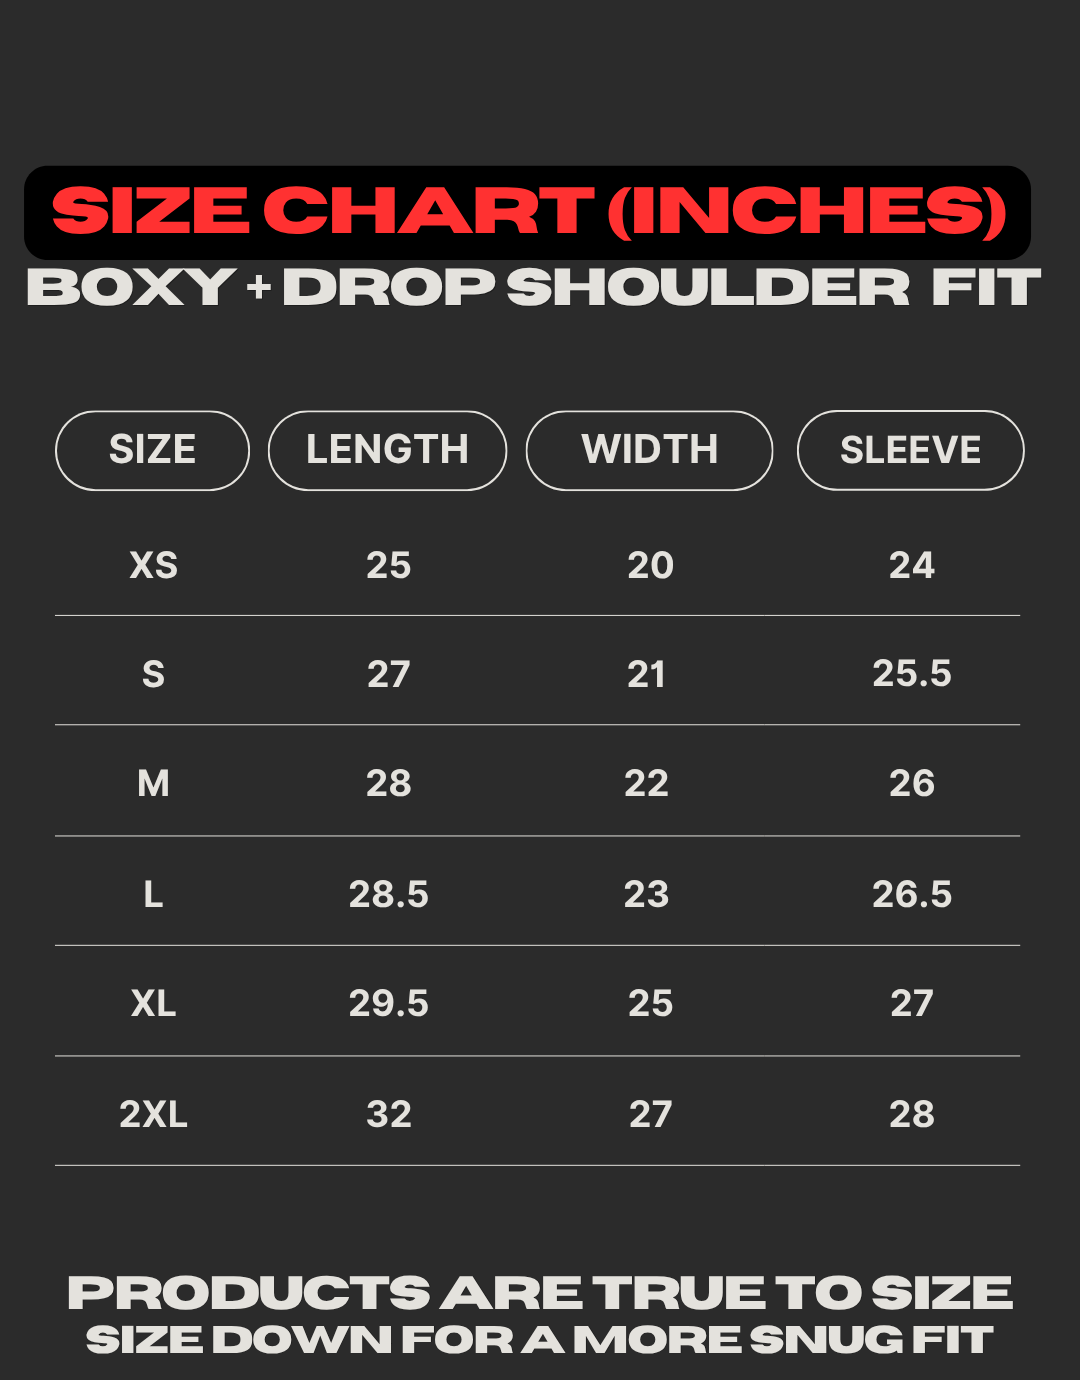Click the red Size Chart (Inches) title

[528, 212]
